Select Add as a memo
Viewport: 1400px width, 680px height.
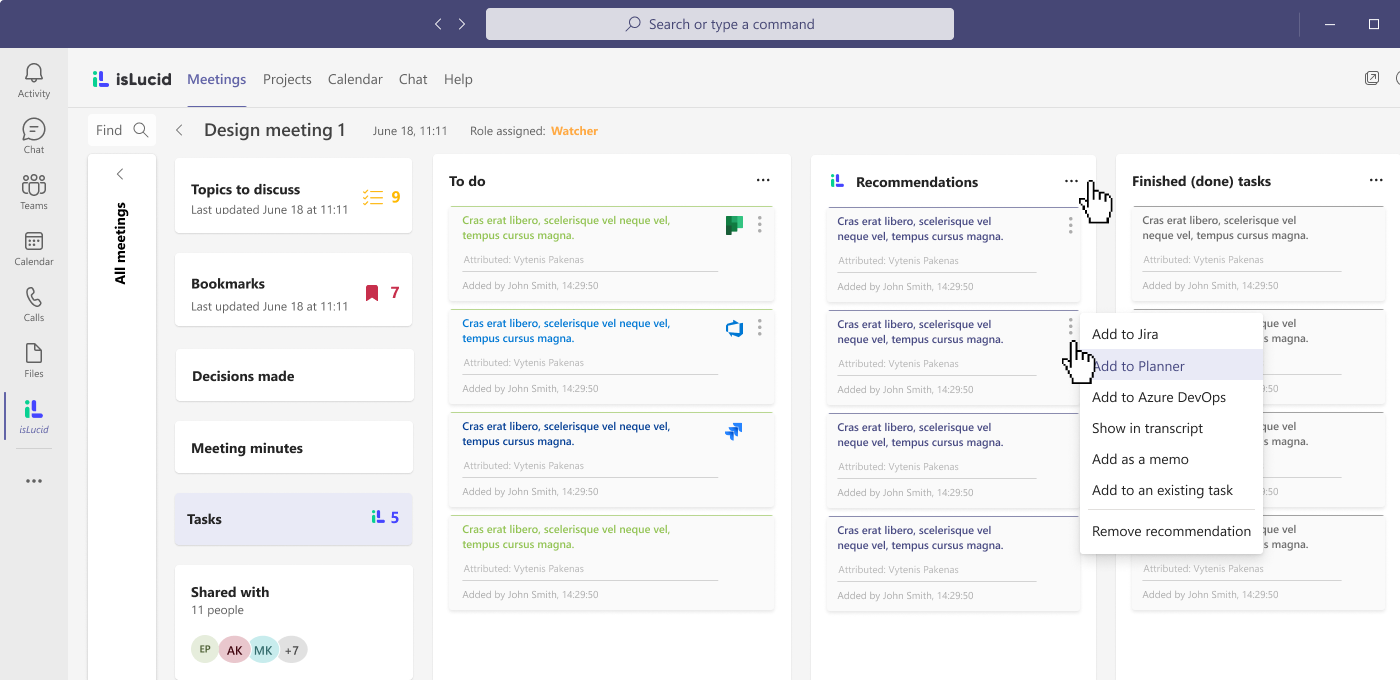[x=1171, y=459]
